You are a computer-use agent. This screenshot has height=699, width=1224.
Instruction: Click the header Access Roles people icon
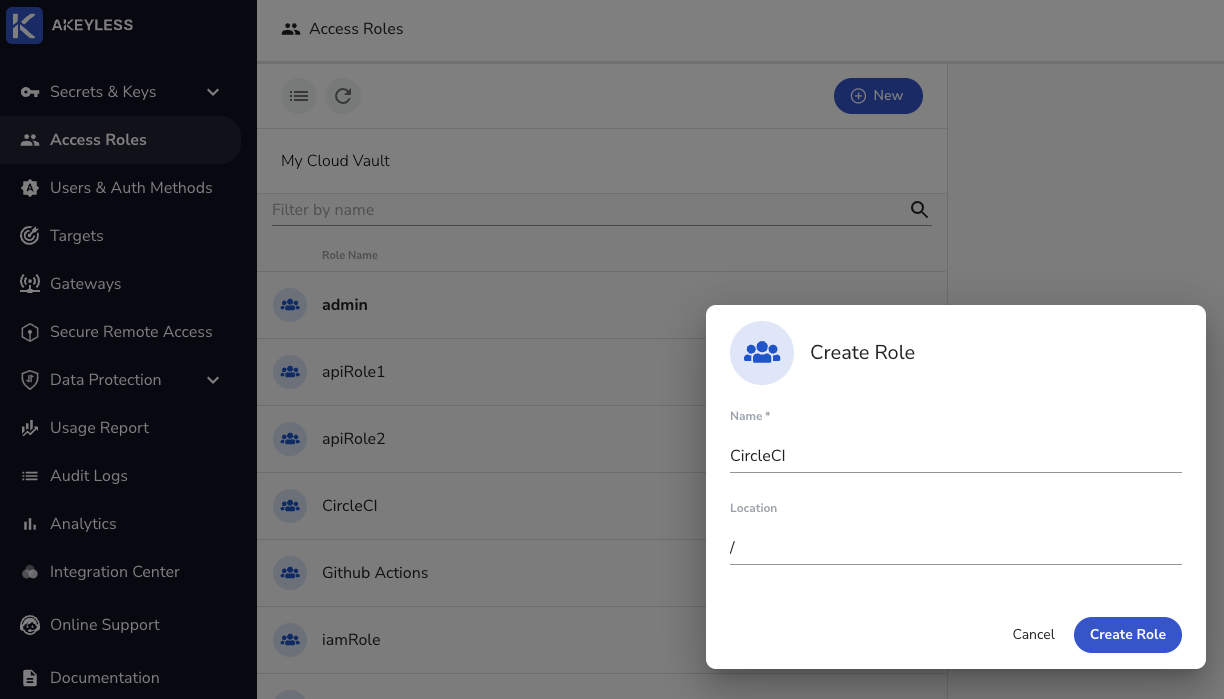[x=291, y=29]
